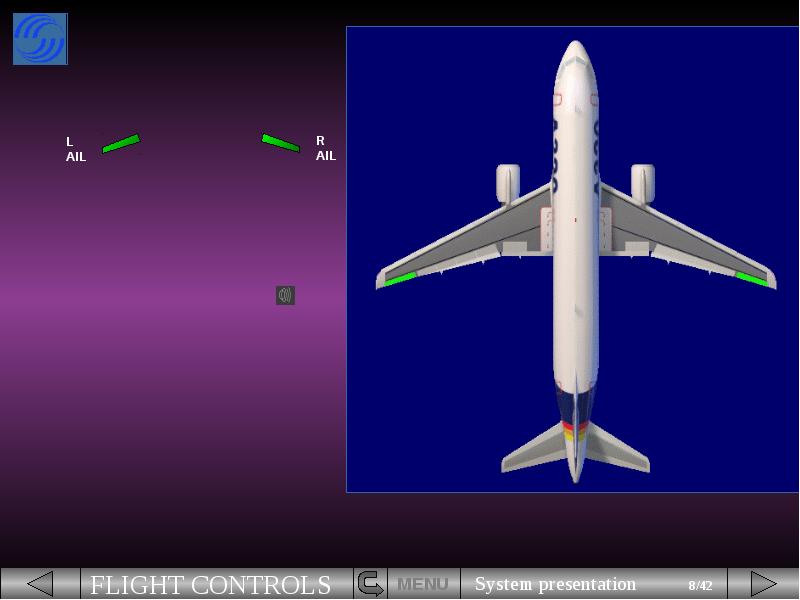Open the MENU button

point(423,584)
